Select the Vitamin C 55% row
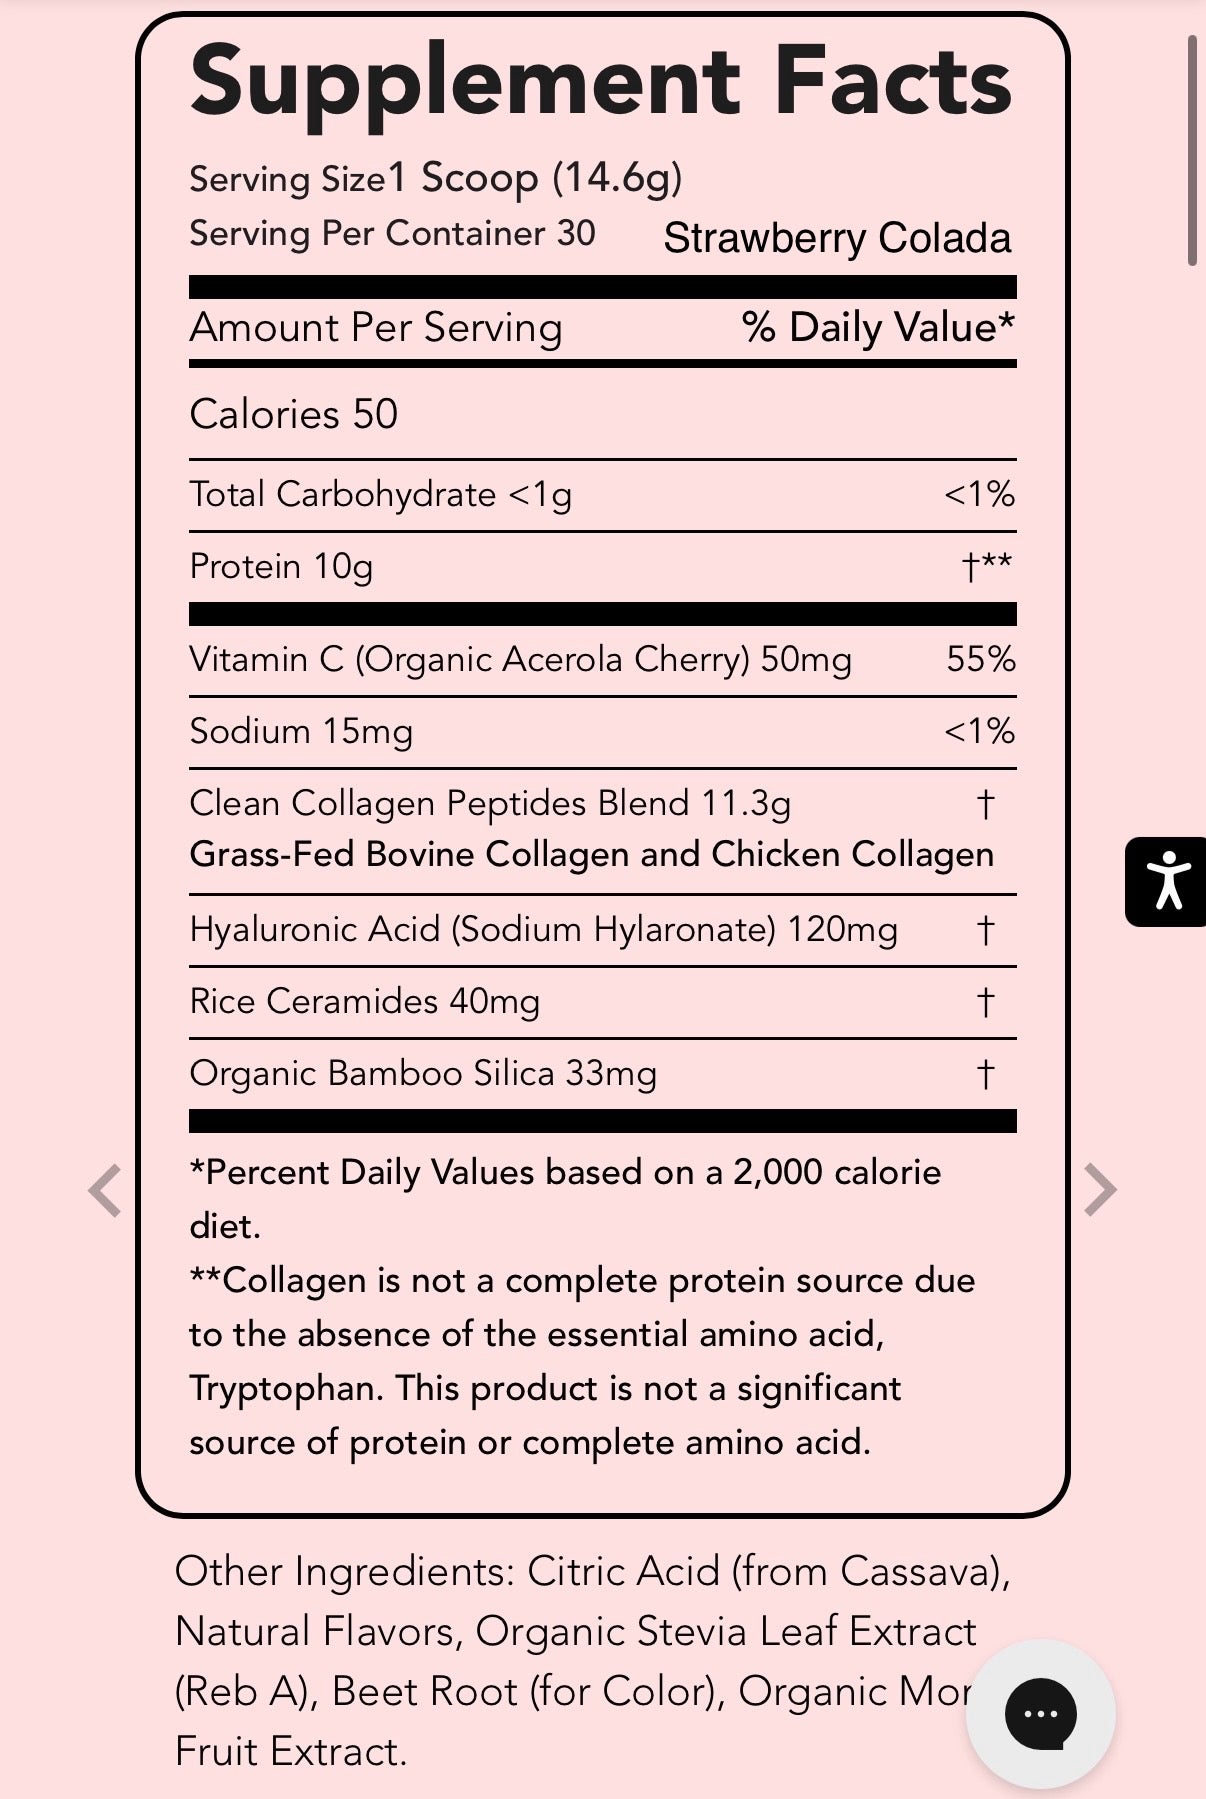This screenshot has height=1799, width=1206. (x=603, y=660)
